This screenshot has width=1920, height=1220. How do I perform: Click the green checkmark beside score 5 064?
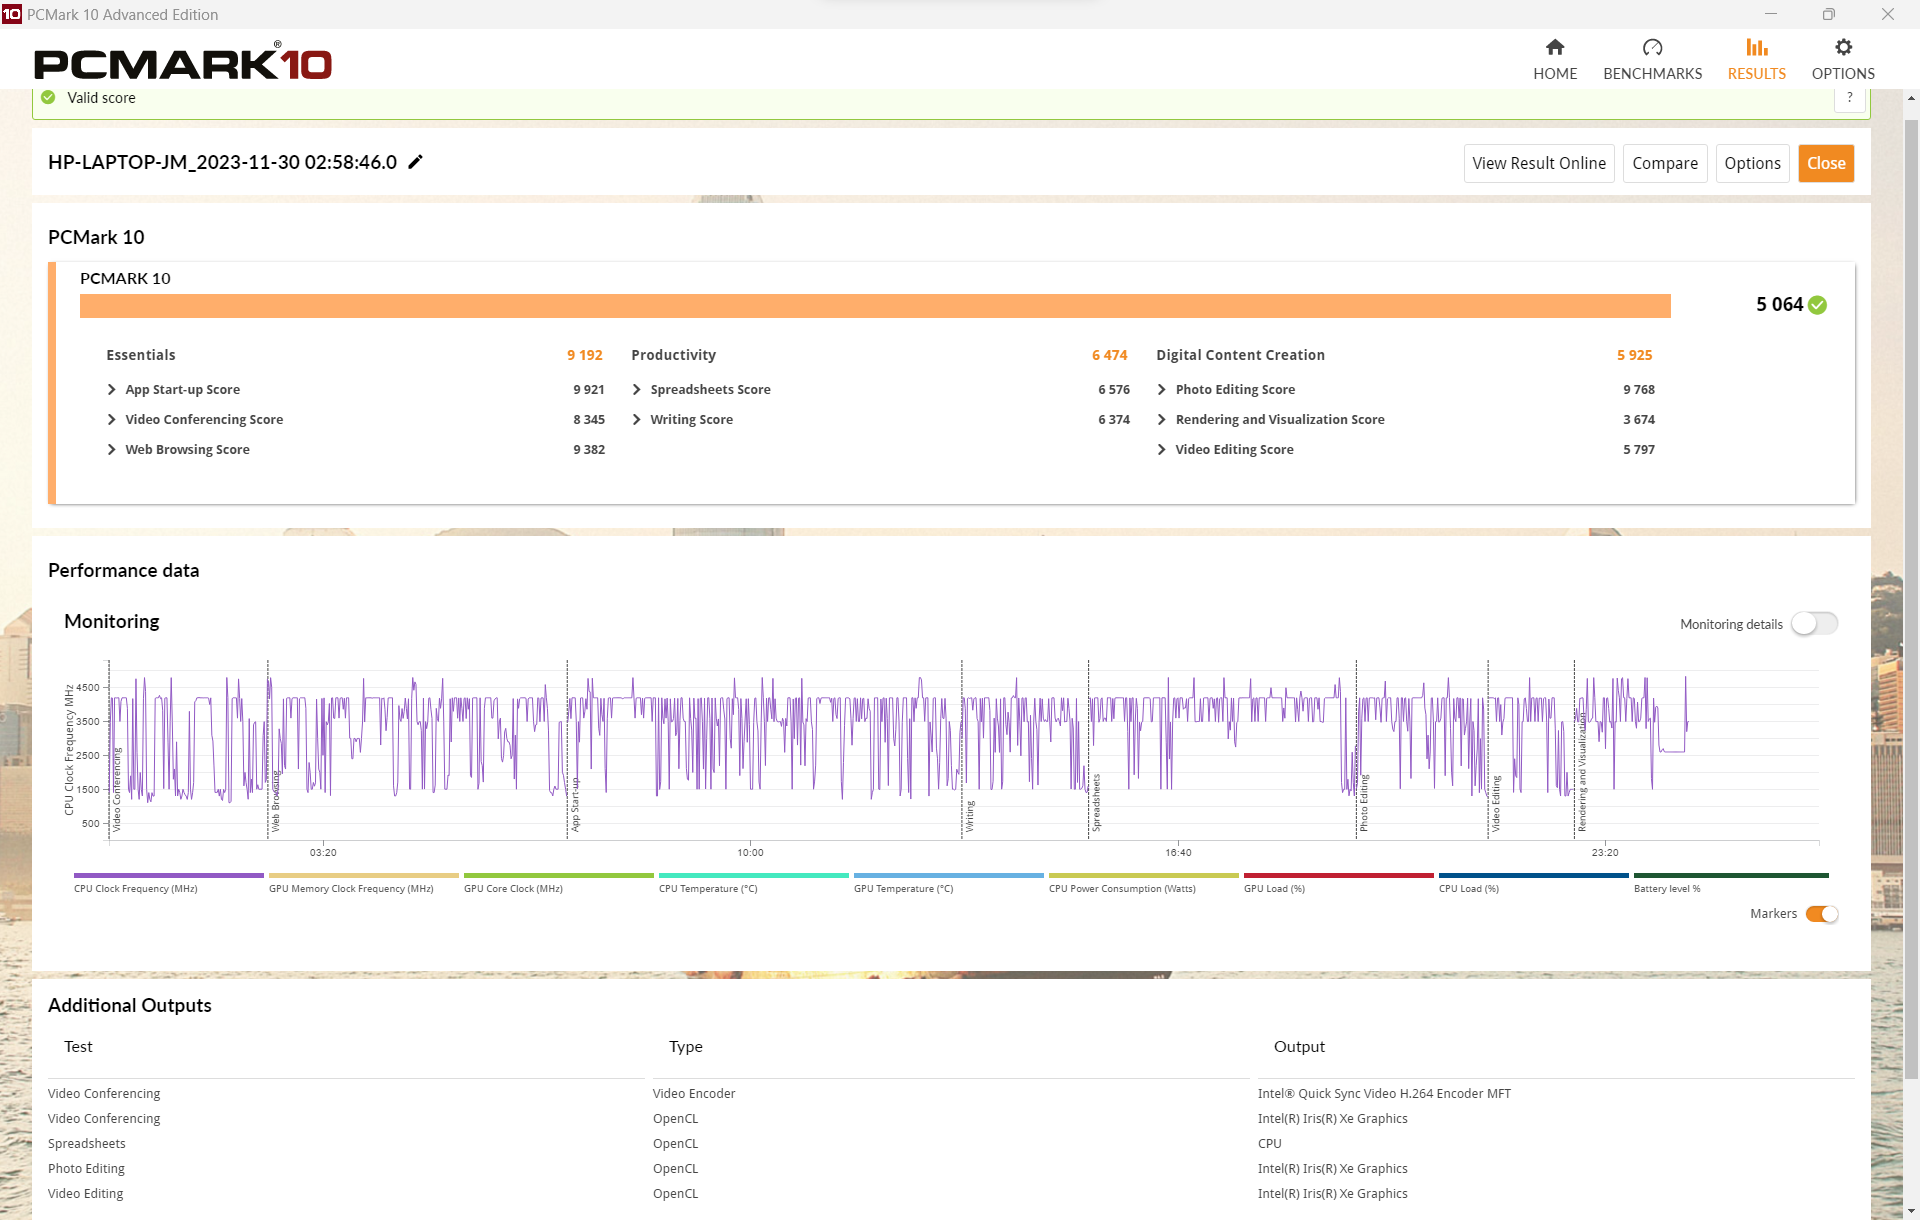point(1818,305)
